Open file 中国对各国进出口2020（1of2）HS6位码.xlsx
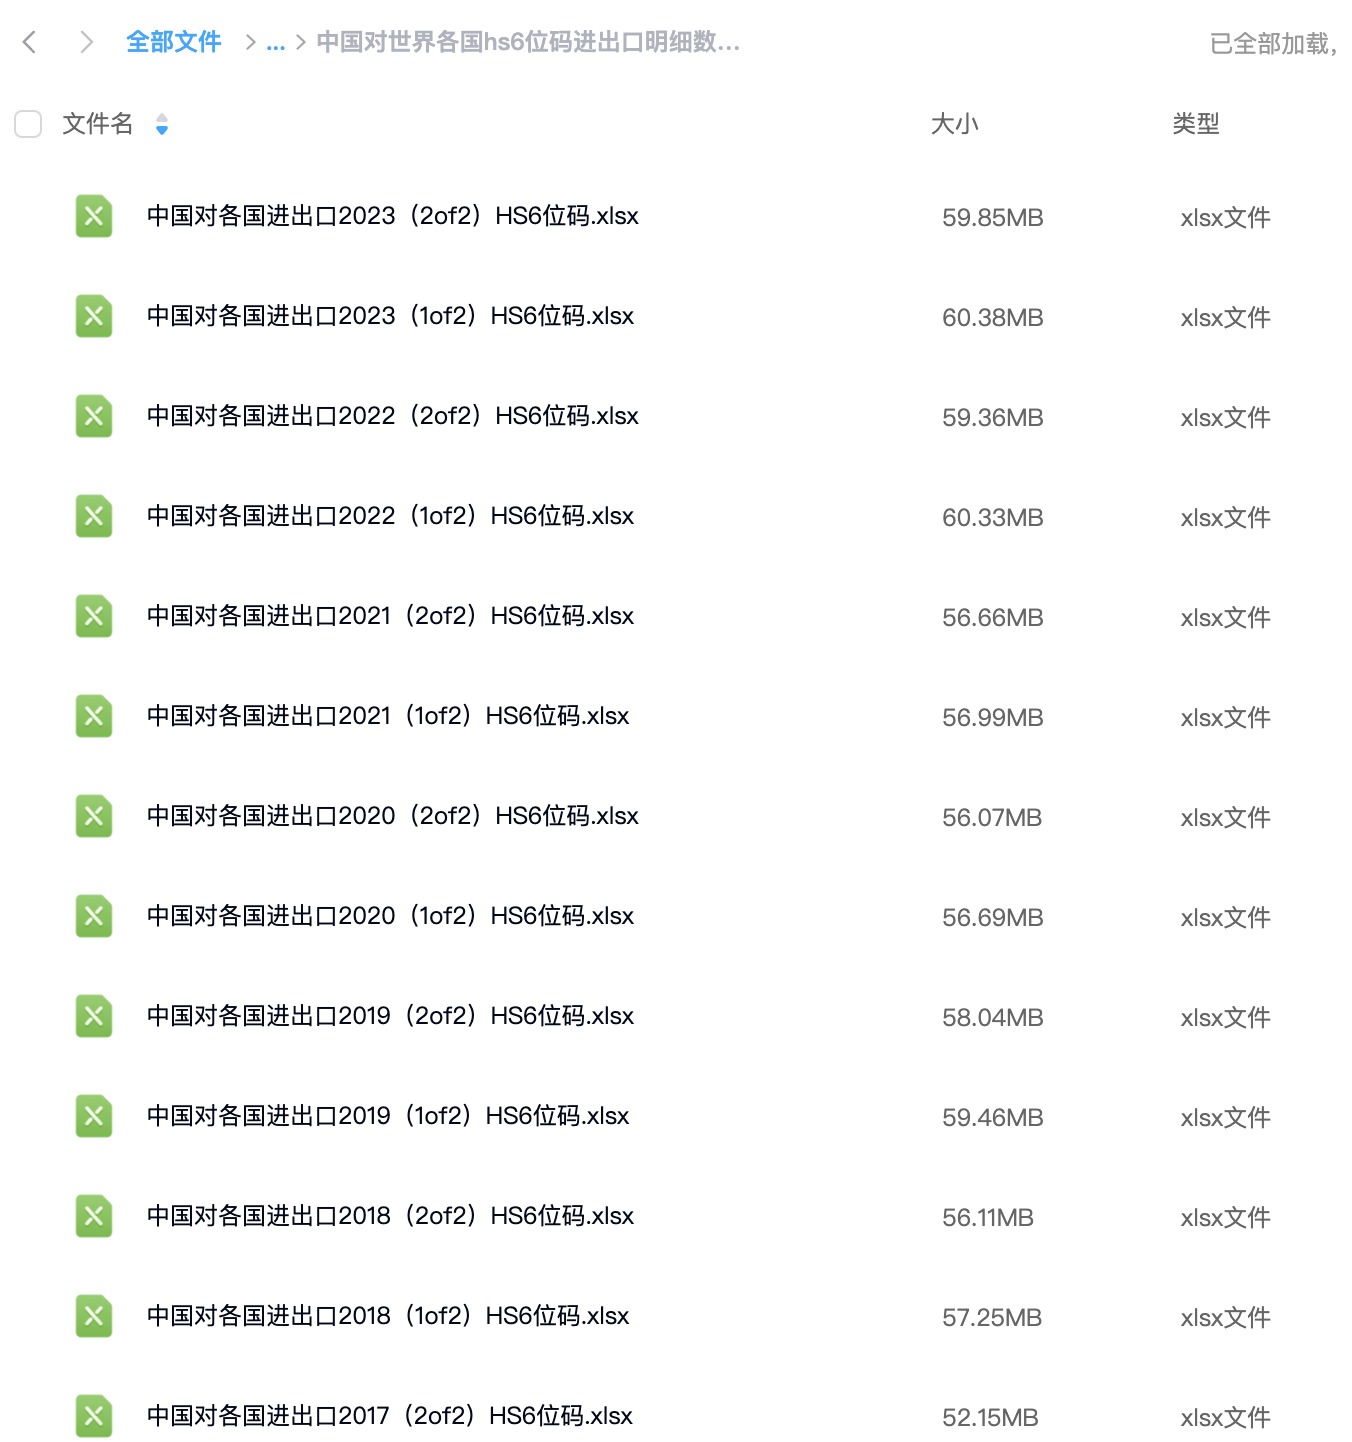The height and width of the screenshot is (1442, 1352). [x=390, y=916]
